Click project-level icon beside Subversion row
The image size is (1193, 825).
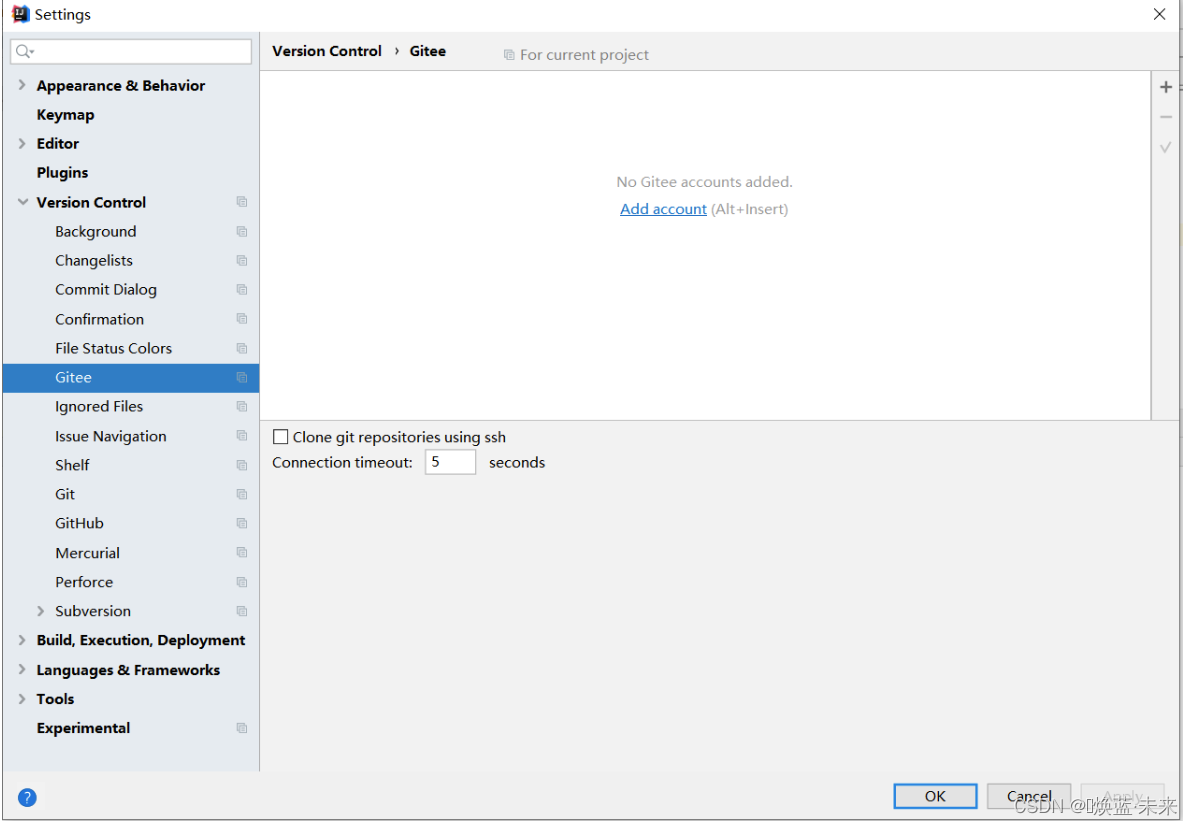click(x=242, y=611)
